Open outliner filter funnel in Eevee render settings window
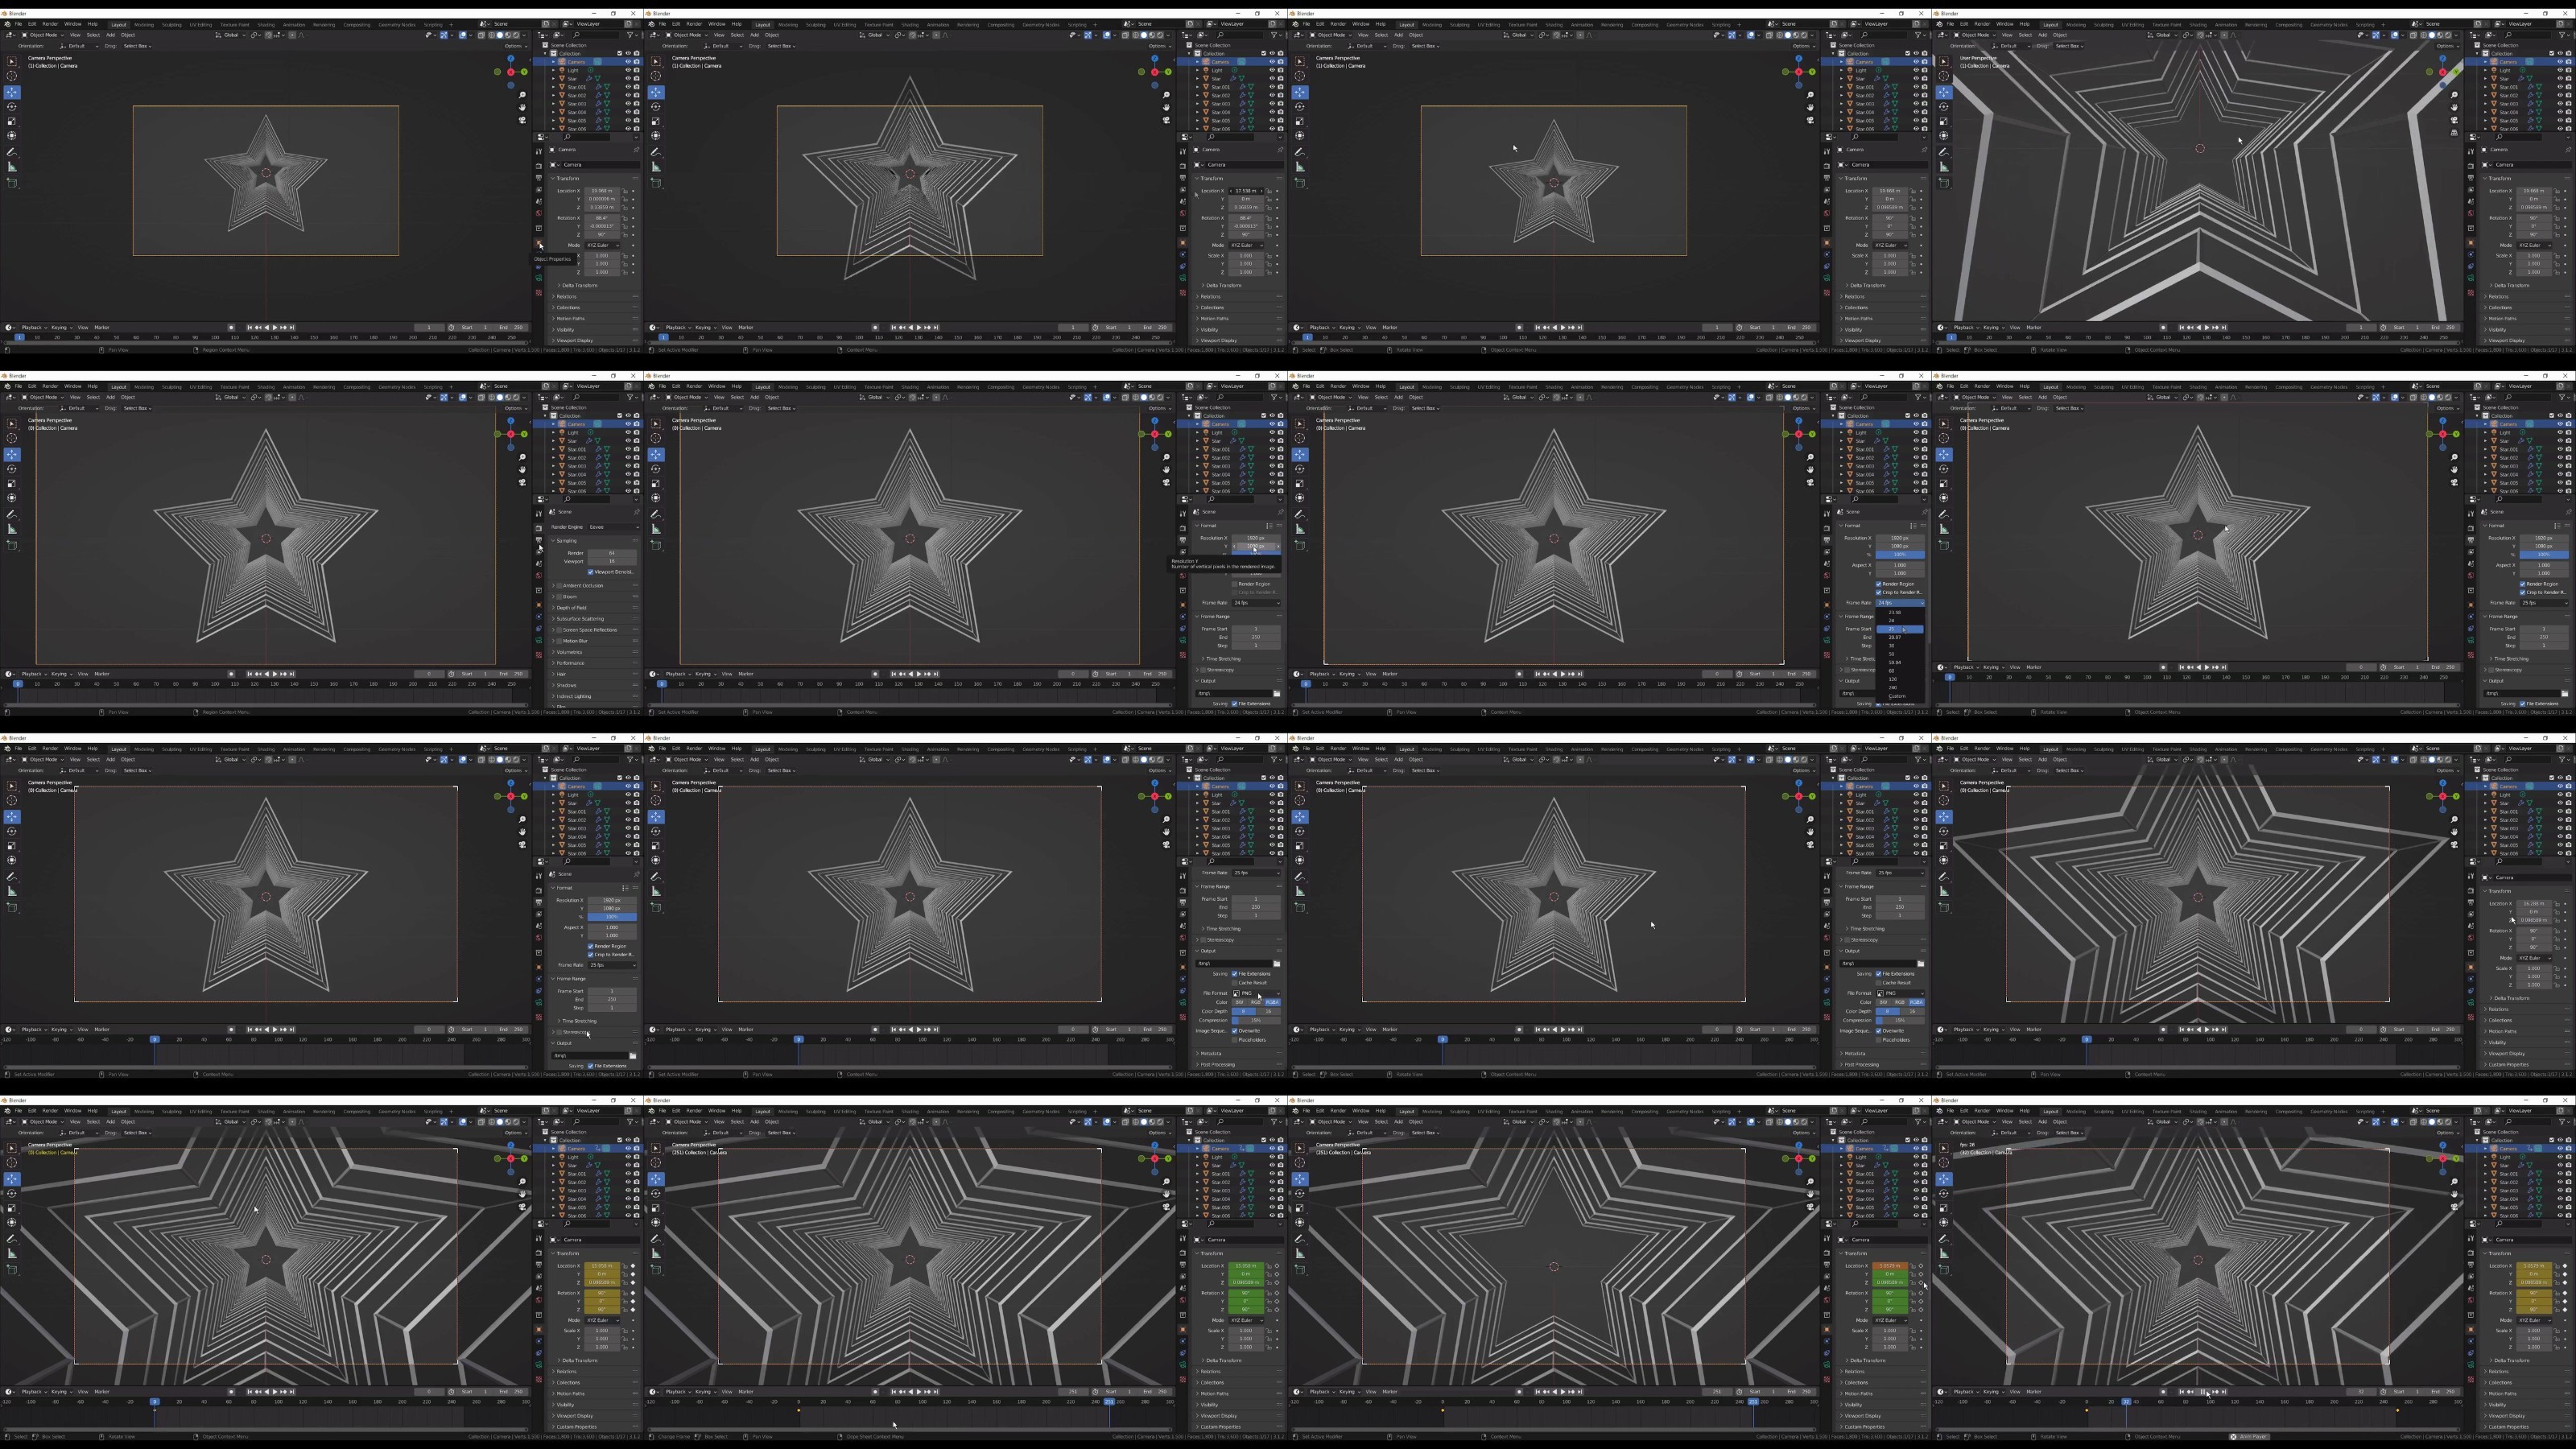 [630, 397]
